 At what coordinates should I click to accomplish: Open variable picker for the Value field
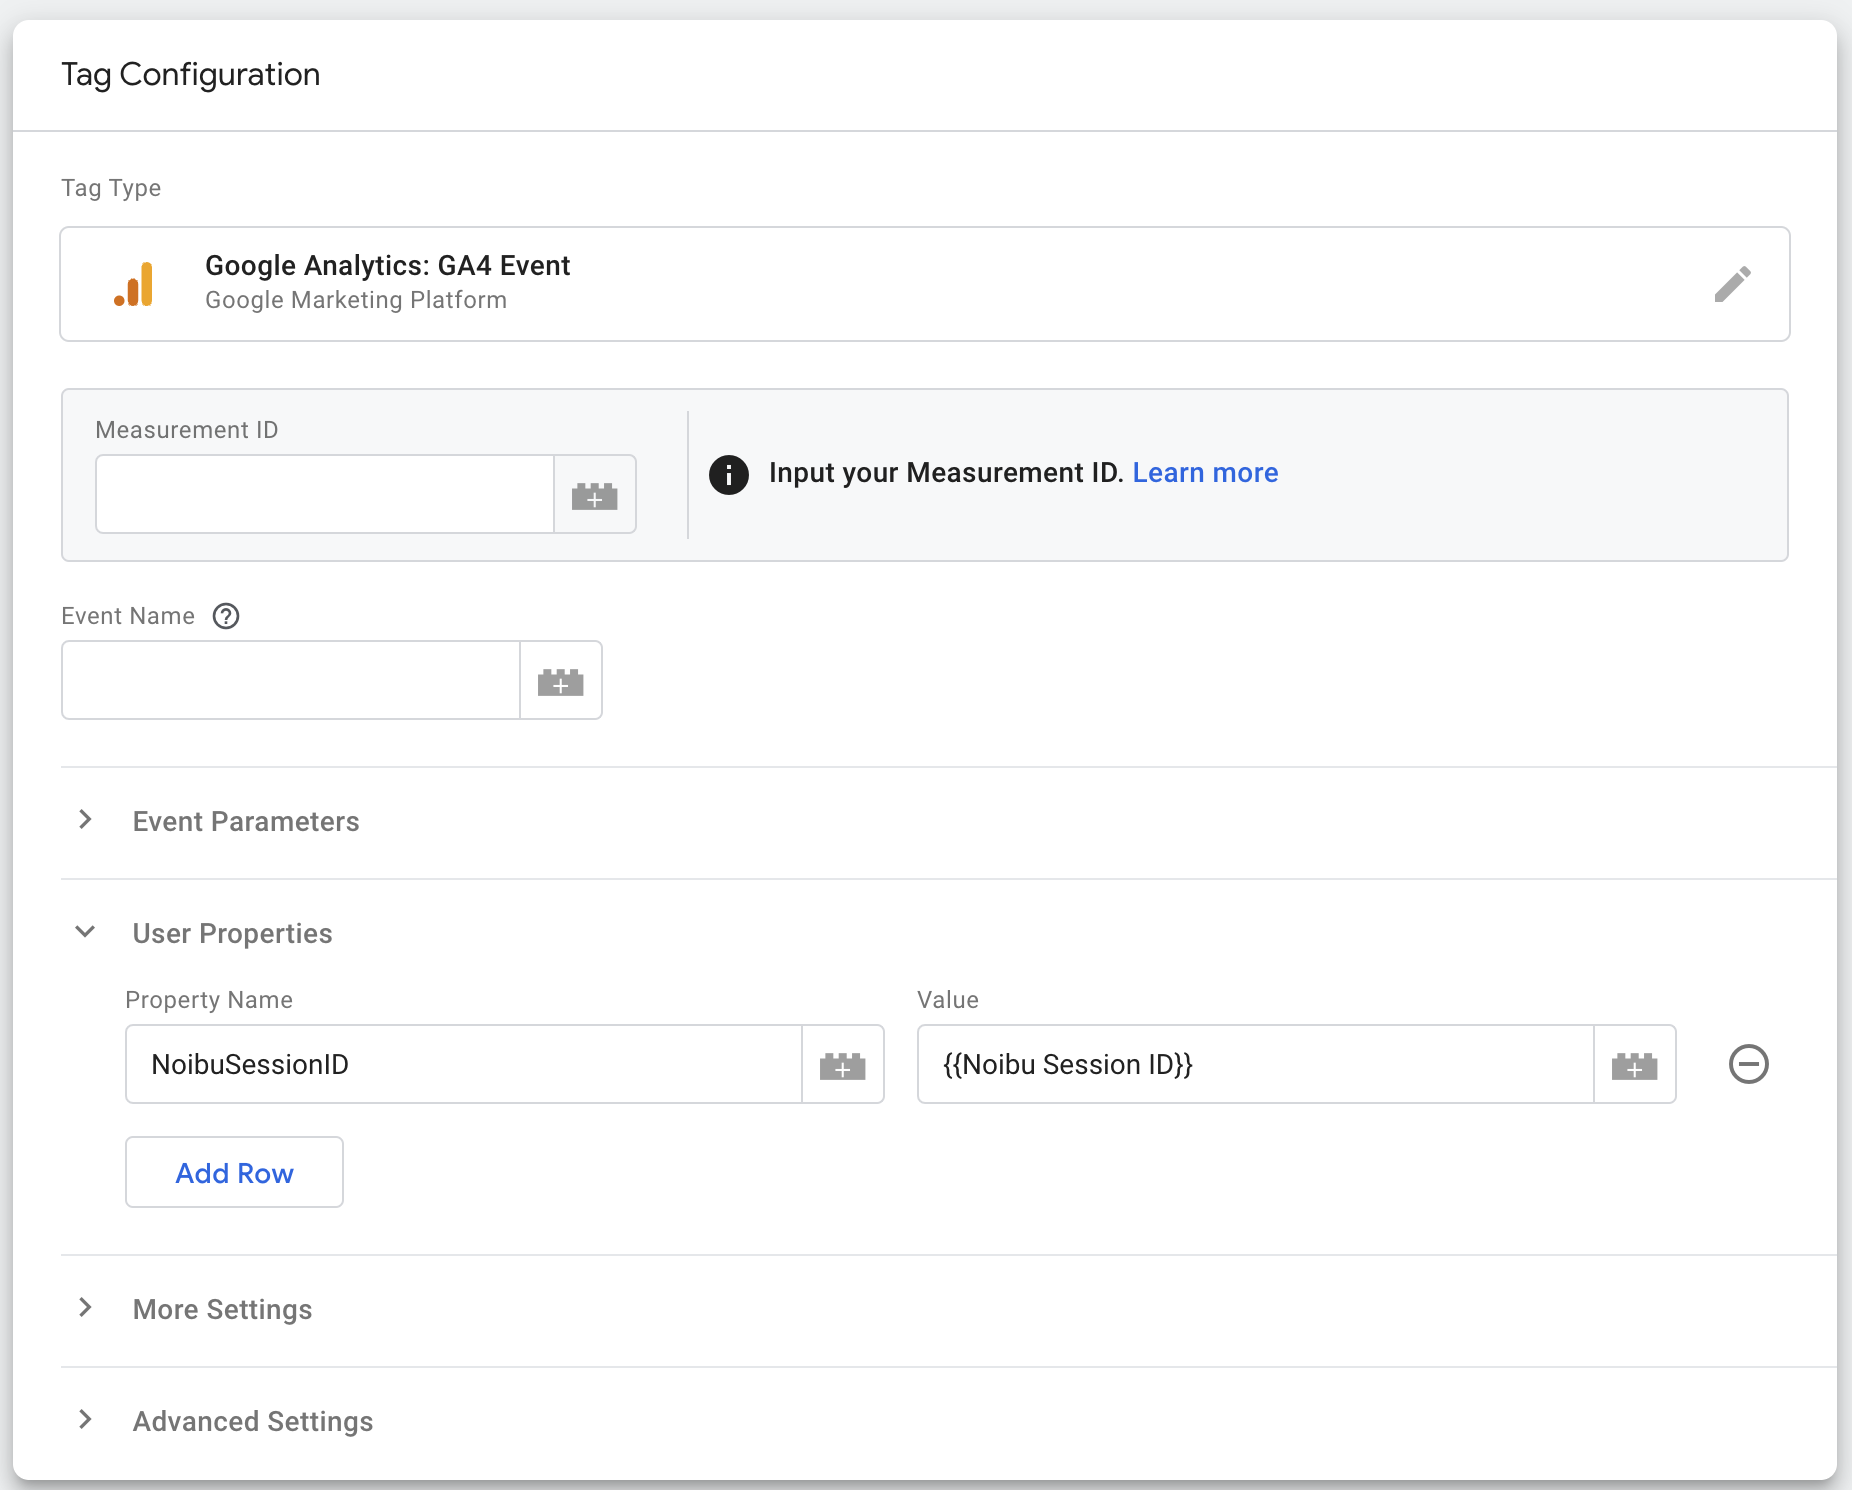point(1635,1065)
